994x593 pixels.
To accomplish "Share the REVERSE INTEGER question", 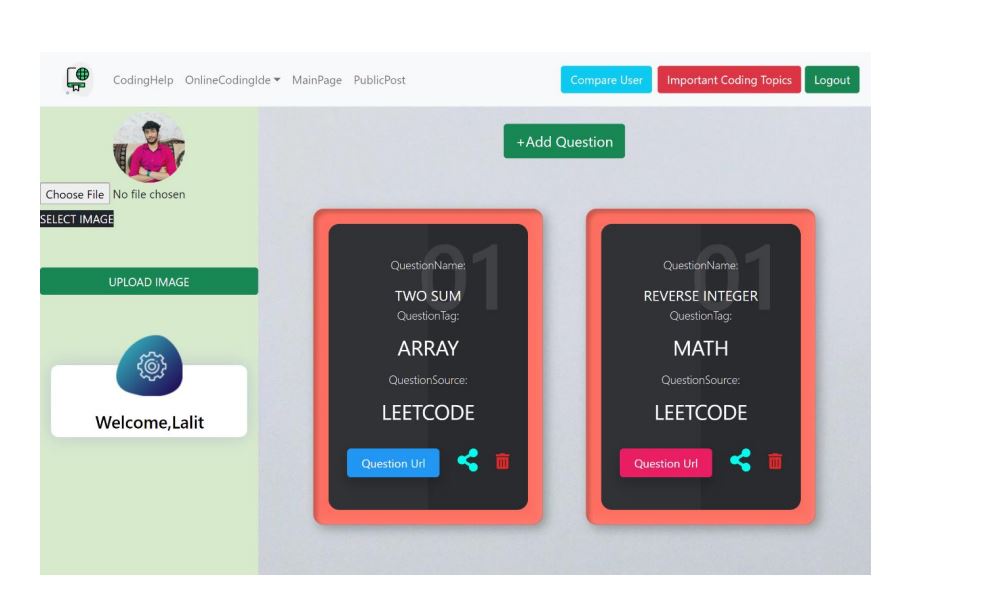I will click(x=740, y=461).
